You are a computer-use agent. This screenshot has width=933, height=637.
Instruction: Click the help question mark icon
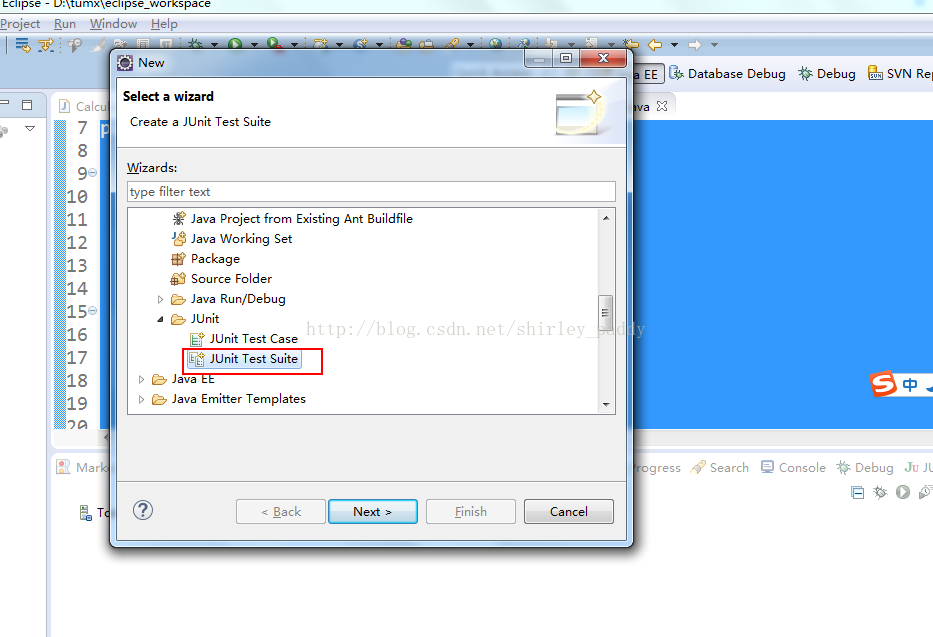143,510
